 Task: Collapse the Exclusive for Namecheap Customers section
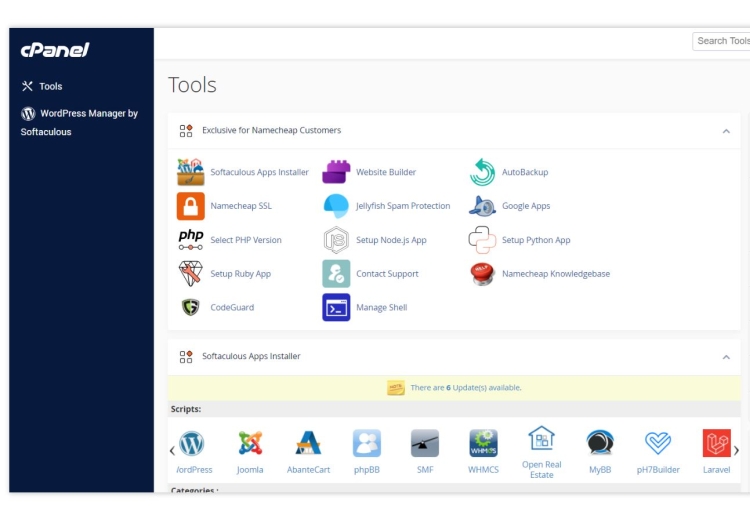pyautogui.click(x=725, y=131)
